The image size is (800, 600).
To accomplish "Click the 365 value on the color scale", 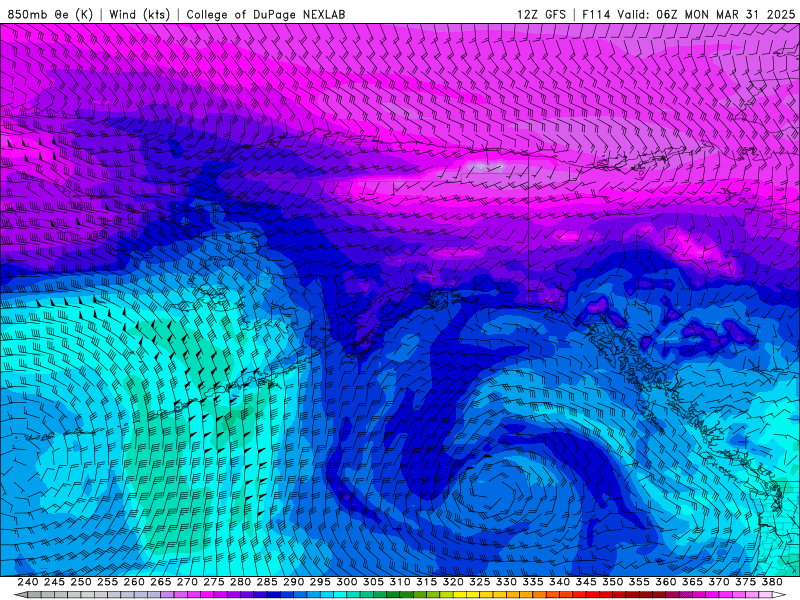I will pos(692,582).
